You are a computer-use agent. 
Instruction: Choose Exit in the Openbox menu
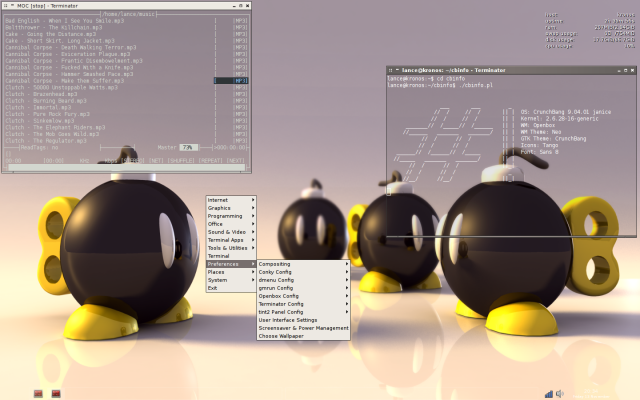tap(231, 288)
